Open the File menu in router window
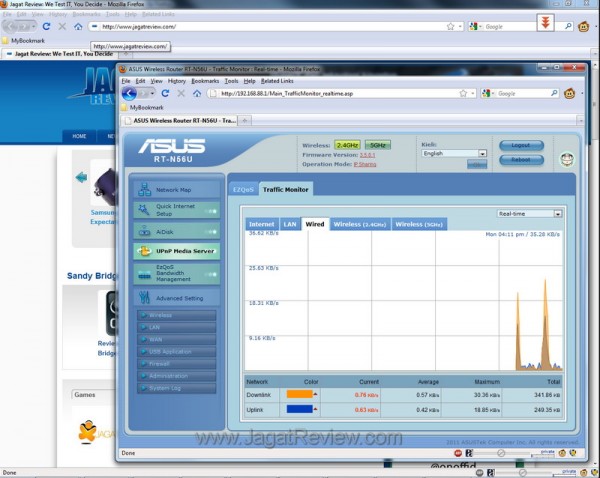Viewport: 600px width, 478px height. coord(126,81)
